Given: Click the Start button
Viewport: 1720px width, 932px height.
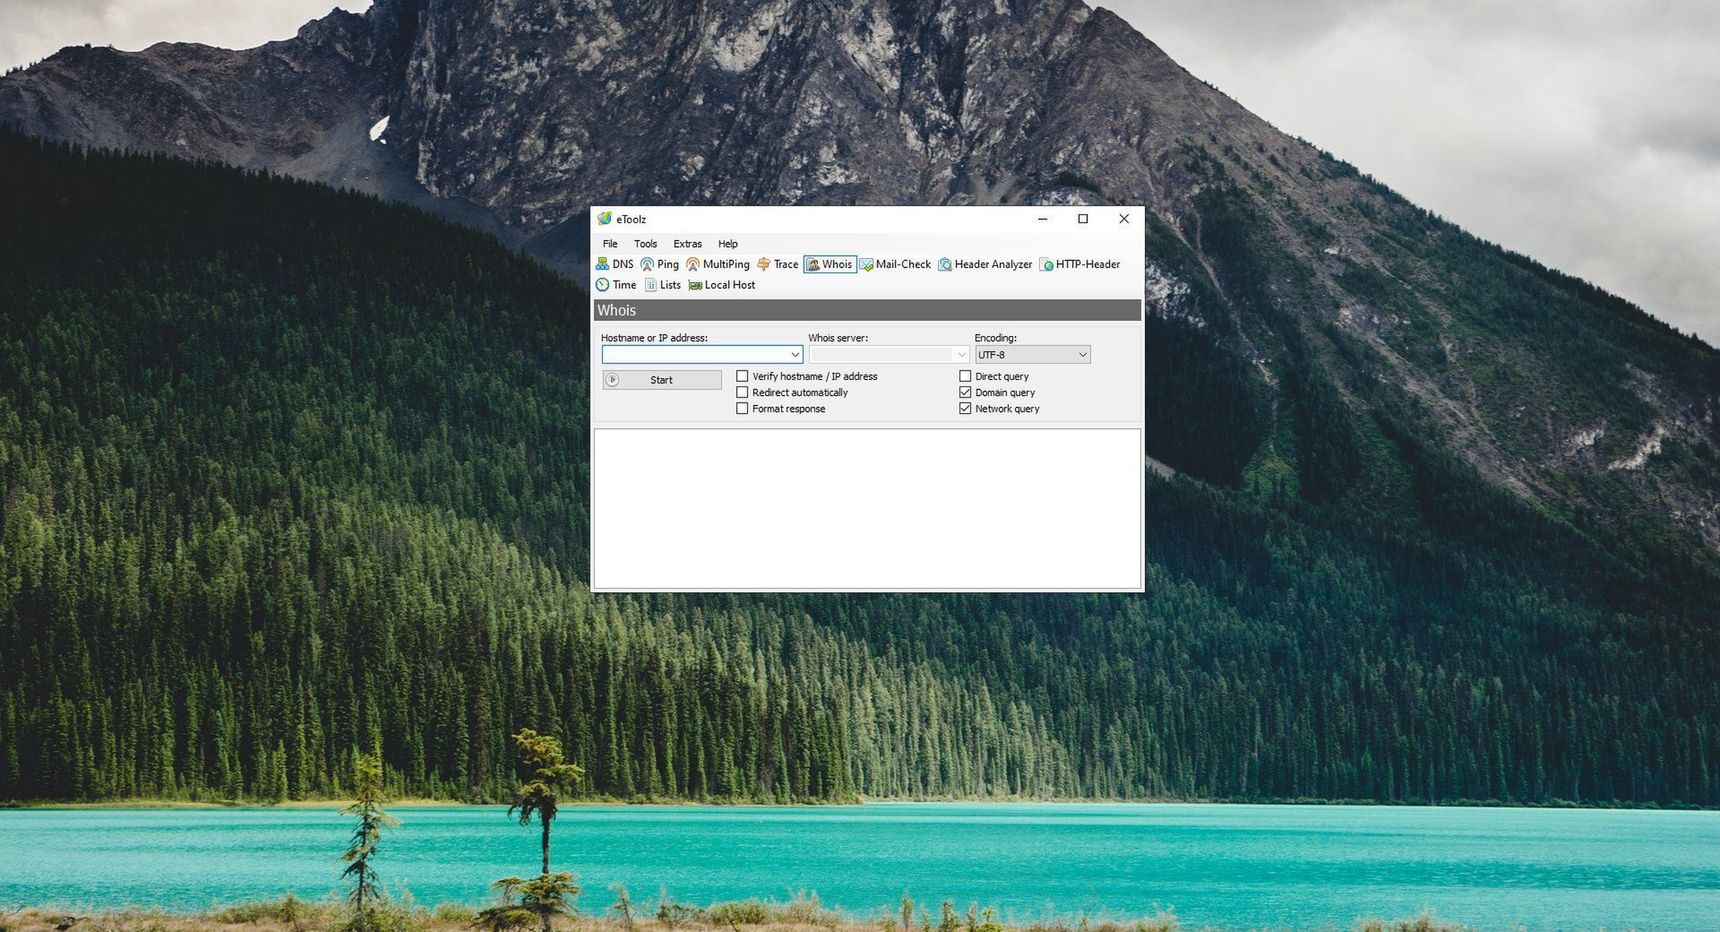Looking at the screenshot, I should [662, 380].
